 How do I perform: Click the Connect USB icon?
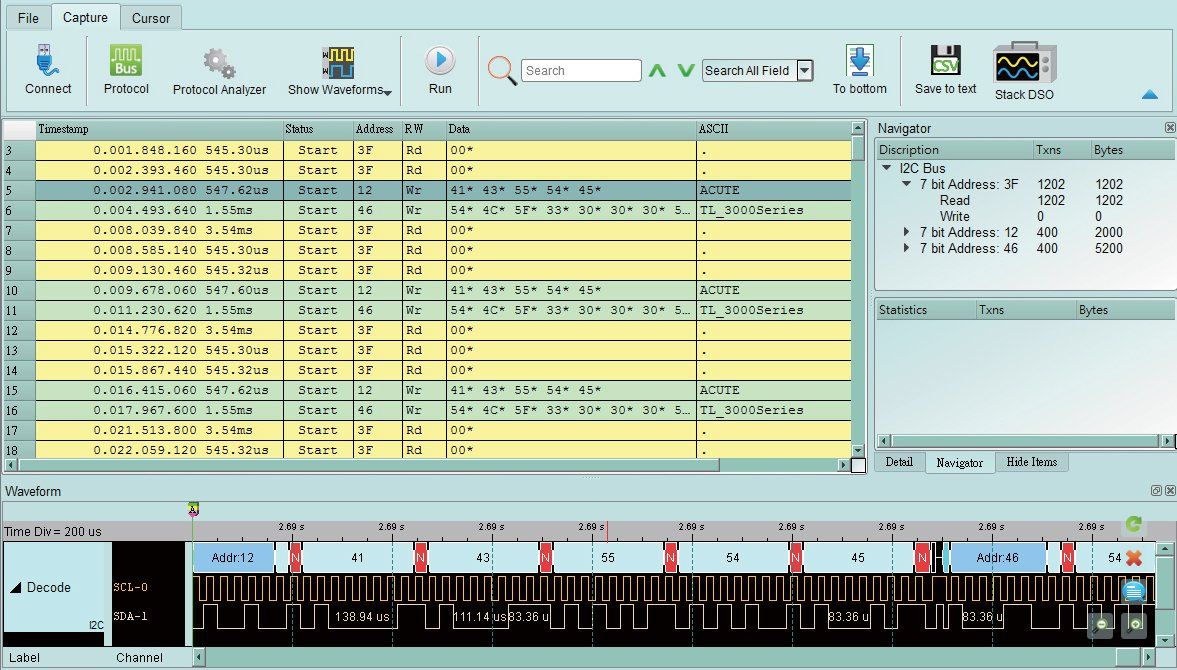[48, 61]
